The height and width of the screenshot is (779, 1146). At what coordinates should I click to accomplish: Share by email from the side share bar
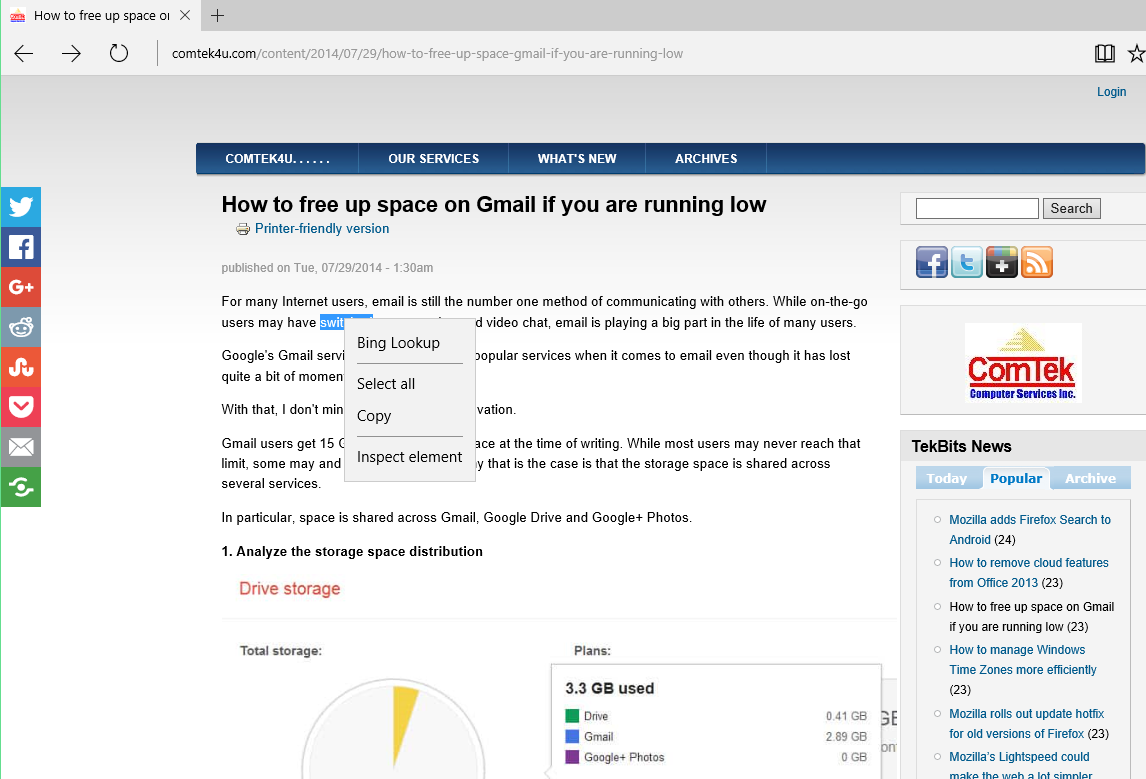click(x=20, y=446)
